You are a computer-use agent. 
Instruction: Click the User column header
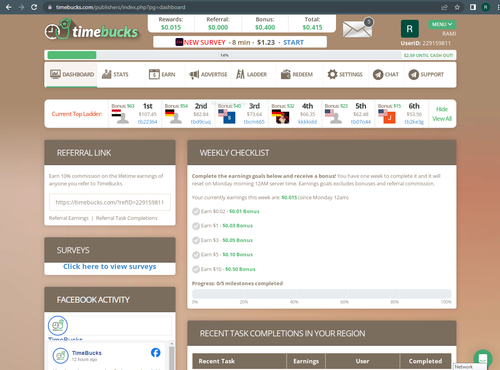click(362, 361)
